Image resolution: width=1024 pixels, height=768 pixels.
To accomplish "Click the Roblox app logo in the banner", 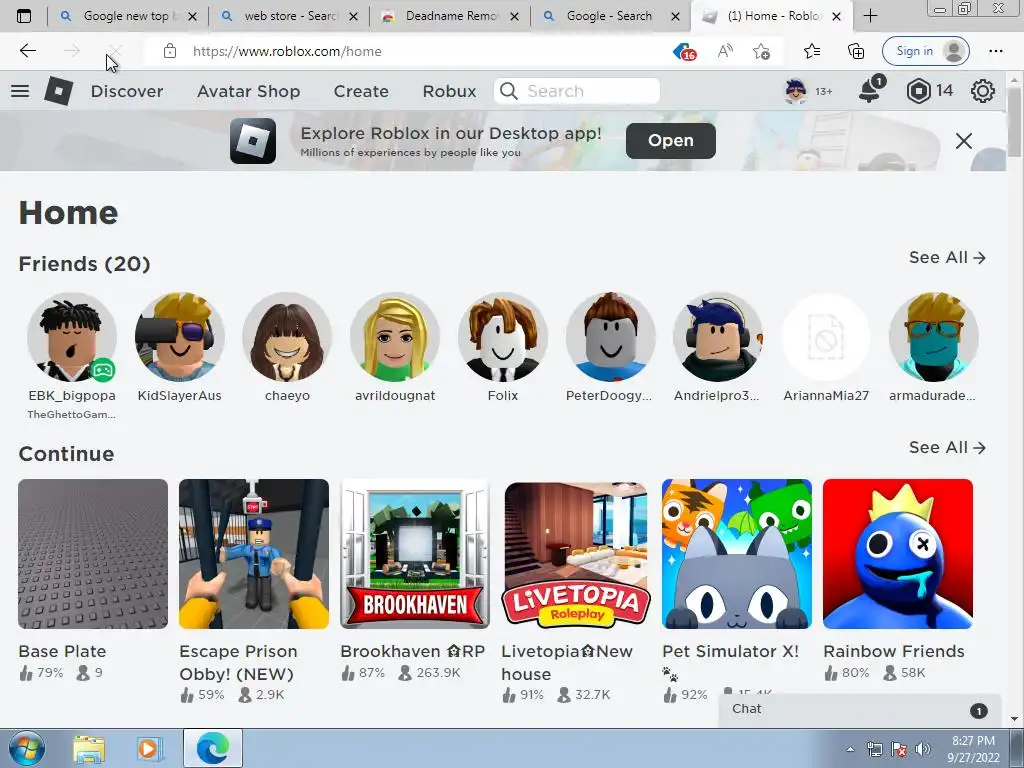I will [253, 140].
